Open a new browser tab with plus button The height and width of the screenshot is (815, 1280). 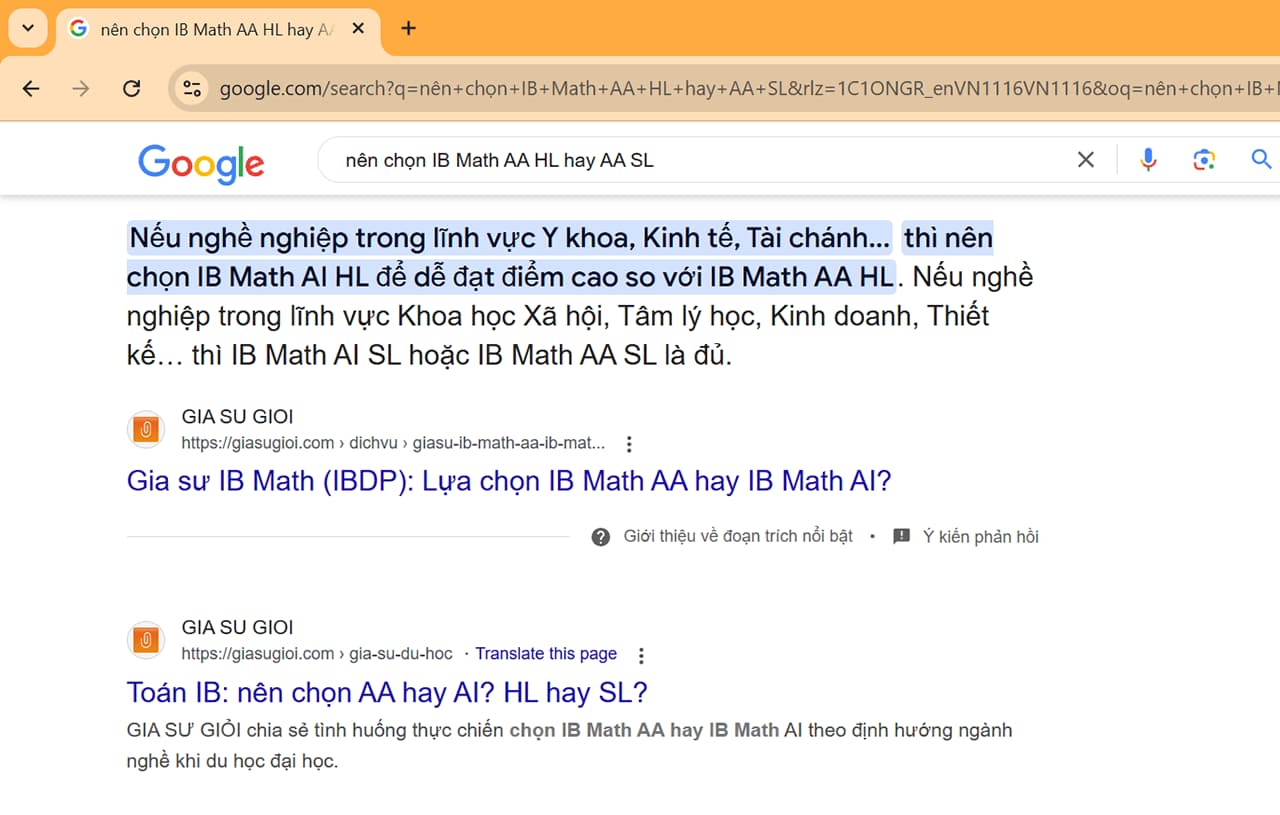[408, 28]
